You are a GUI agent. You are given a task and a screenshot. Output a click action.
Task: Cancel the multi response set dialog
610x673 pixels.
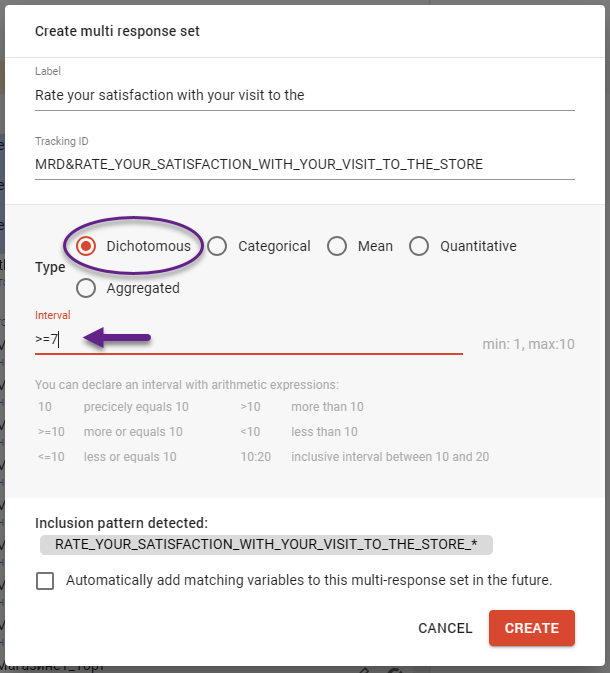445,628
